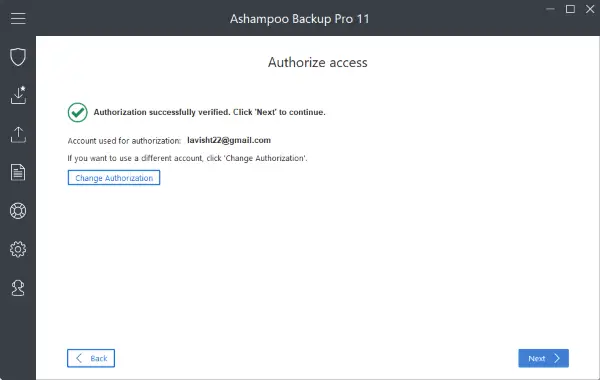Open the hamburger menu
600x380 pixels.
18,18
